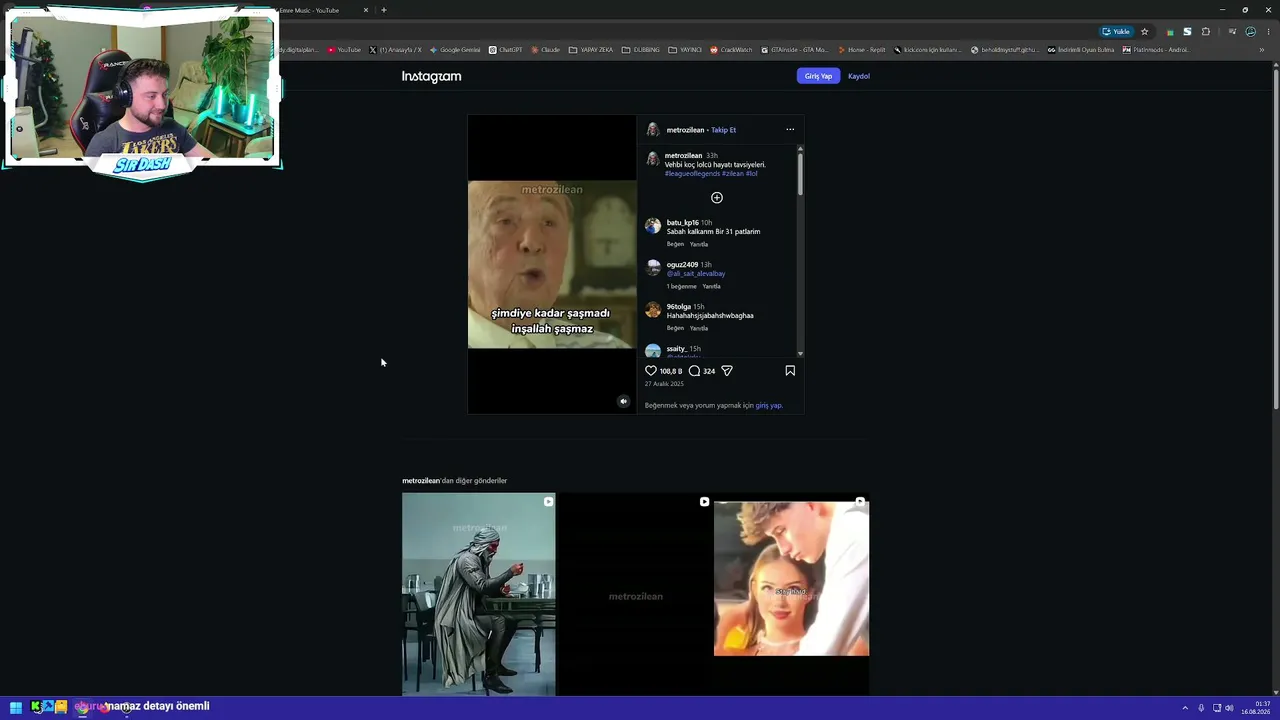Open the batu_kp16 username

pyautogui.click(x=683, y=223)
